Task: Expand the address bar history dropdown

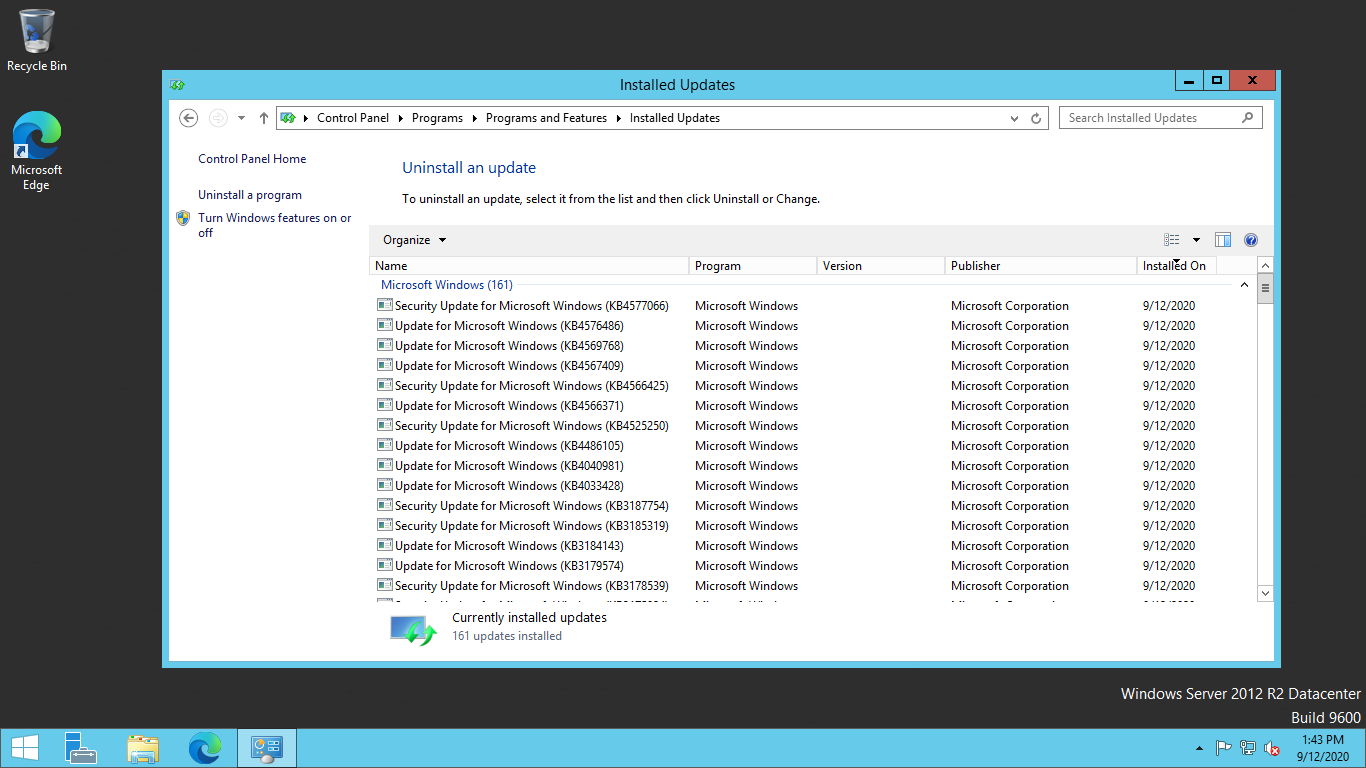Action: [x=1015, y=118]
